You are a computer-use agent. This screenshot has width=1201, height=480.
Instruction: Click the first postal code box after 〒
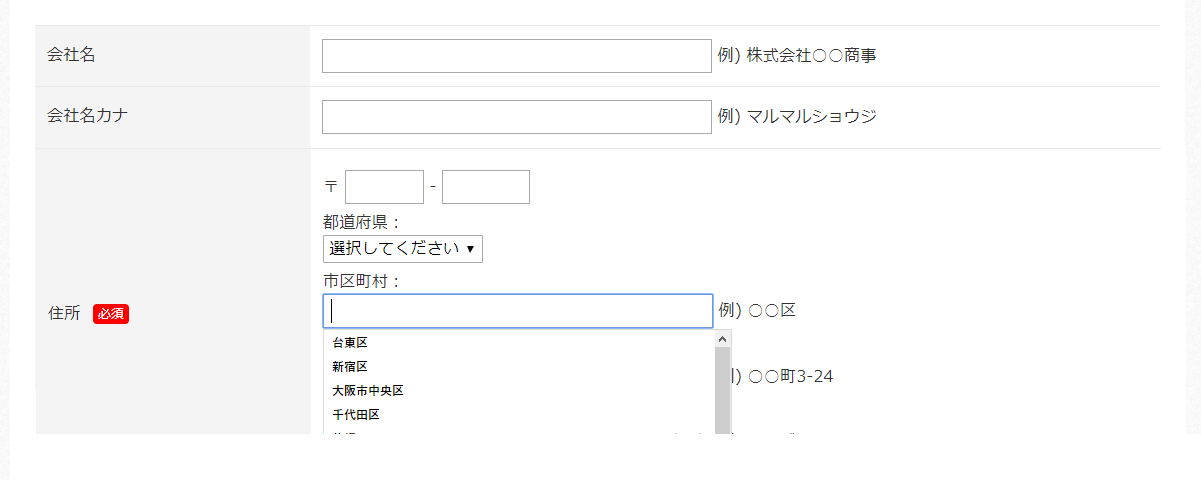pos(385,187)
